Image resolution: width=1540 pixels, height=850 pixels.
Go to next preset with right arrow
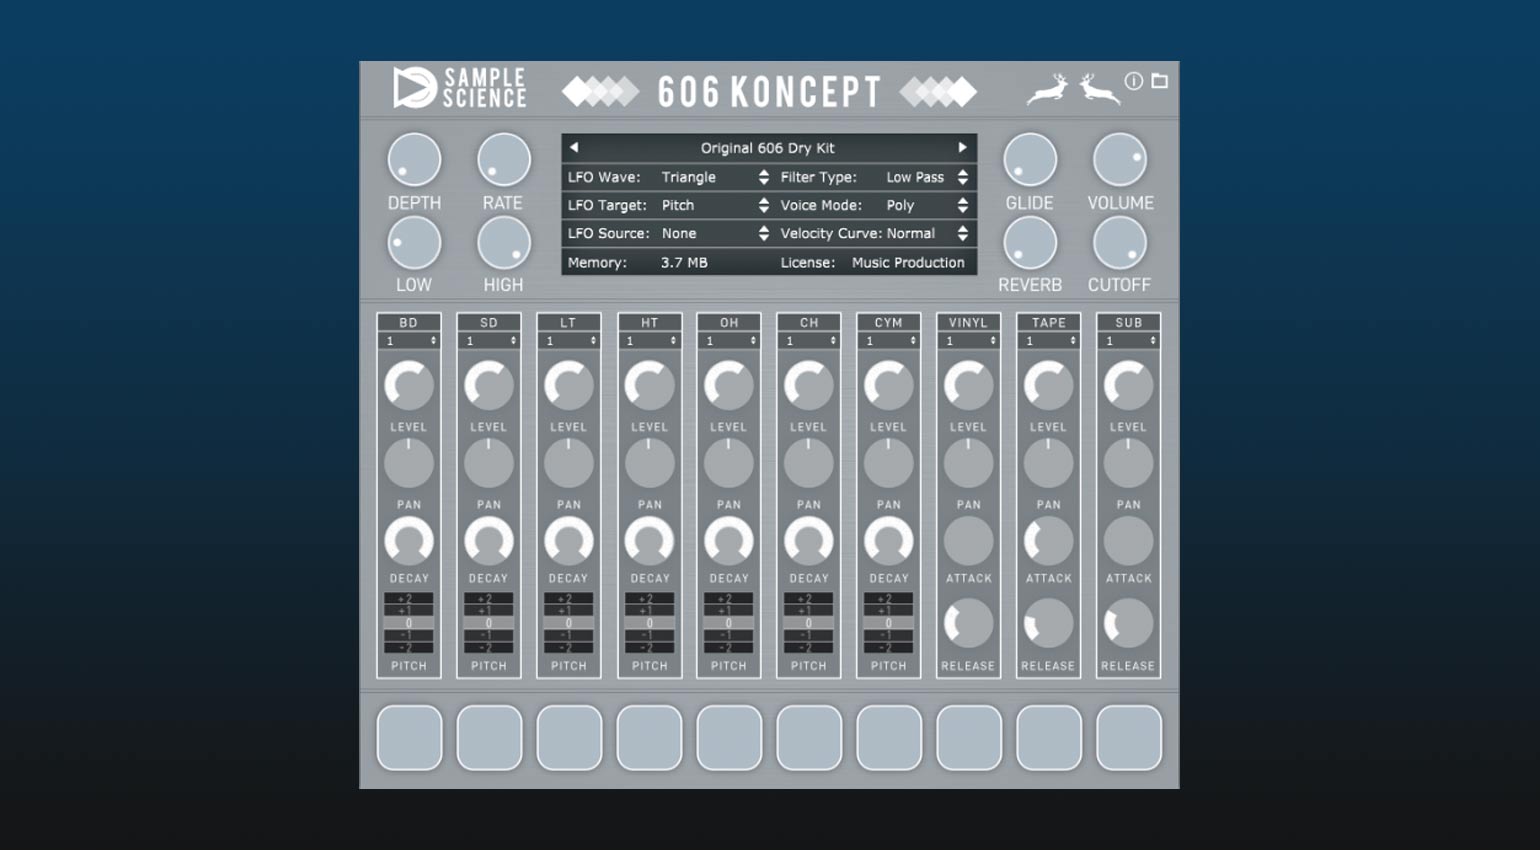coord(963,147)
